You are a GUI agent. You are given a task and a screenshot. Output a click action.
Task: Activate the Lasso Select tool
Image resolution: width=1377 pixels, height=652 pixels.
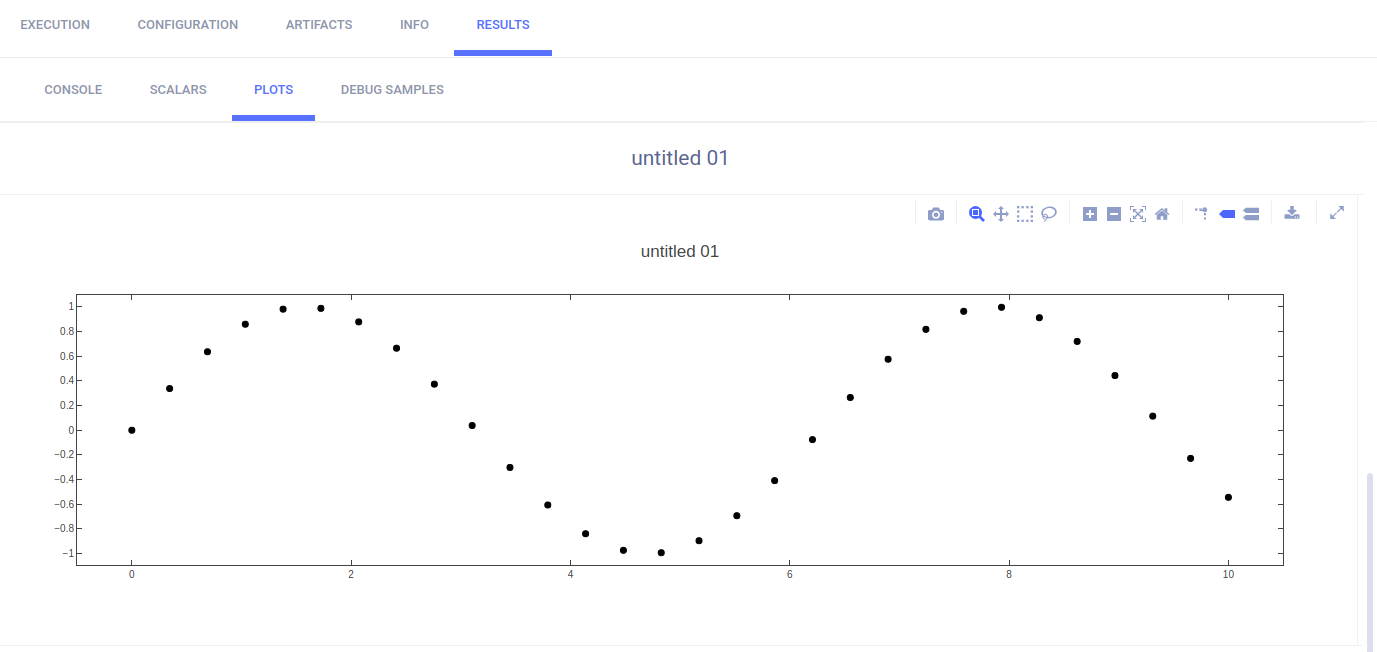[1049, 214]
